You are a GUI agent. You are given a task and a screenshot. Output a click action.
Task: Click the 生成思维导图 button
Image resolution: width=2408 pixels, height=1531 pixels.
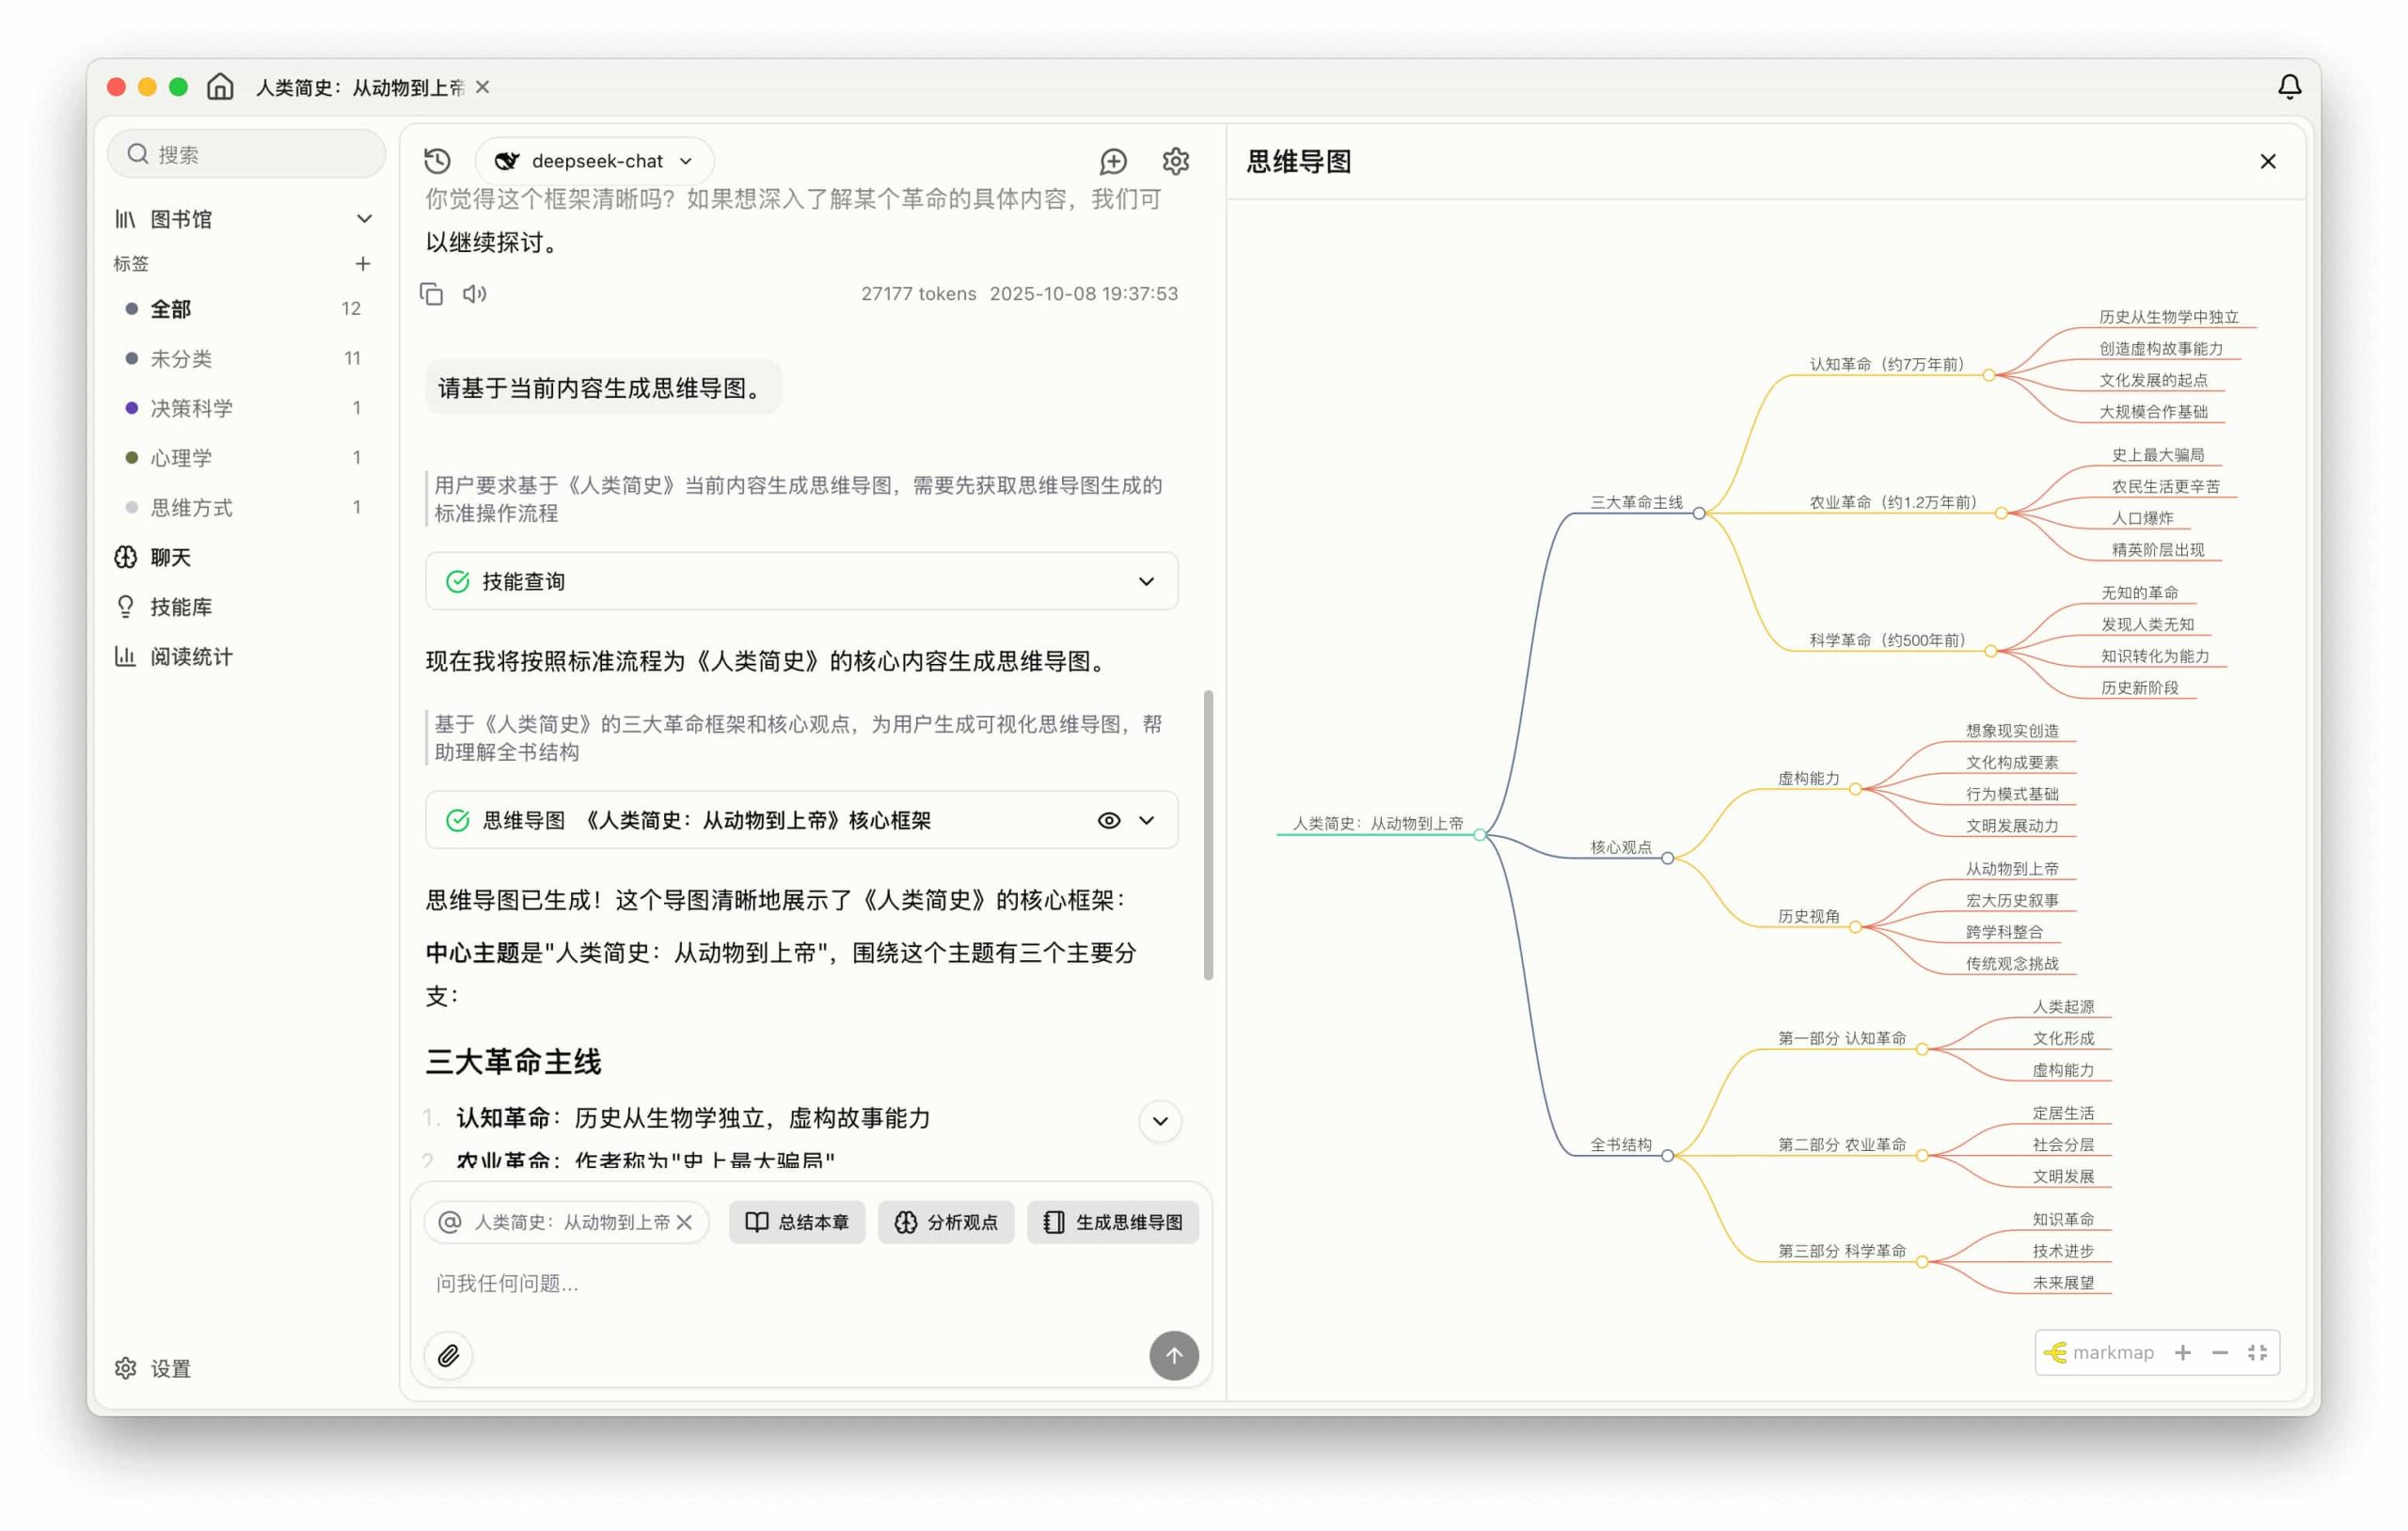pyautogui.click(x=1112, y=1223)
